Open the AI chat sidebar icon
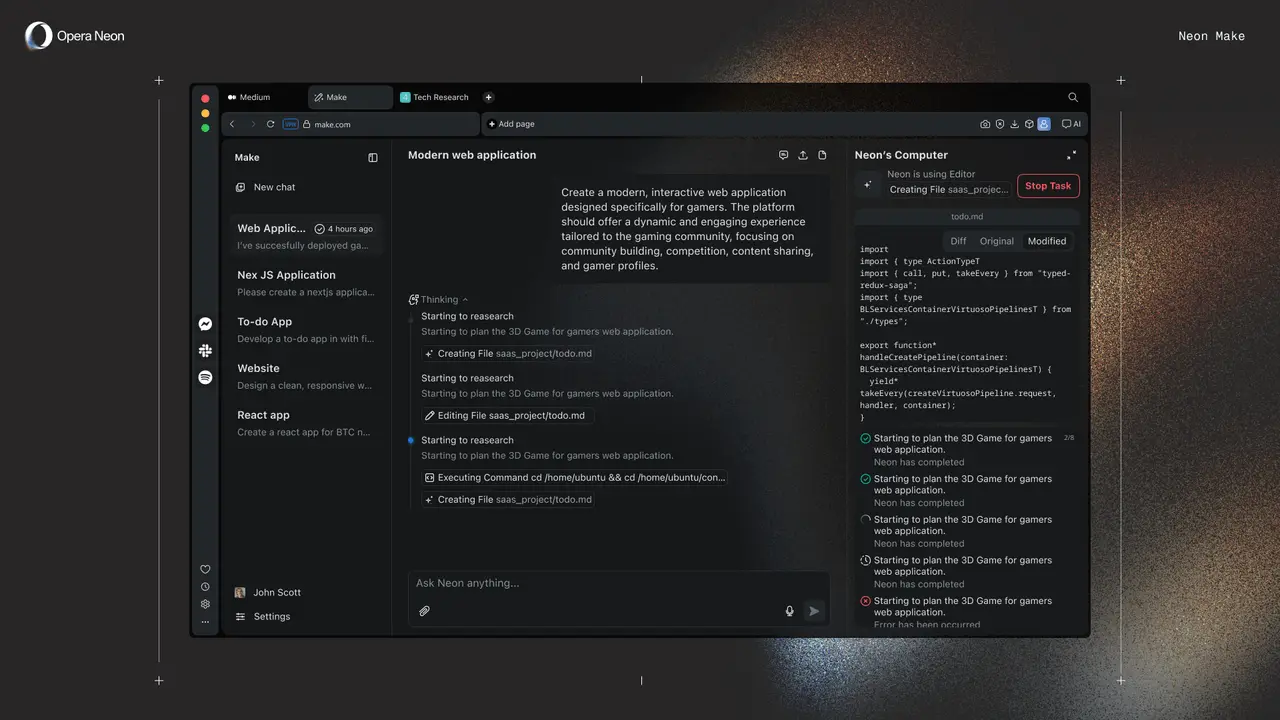Screen dimensions: 1280x720 1070,123
